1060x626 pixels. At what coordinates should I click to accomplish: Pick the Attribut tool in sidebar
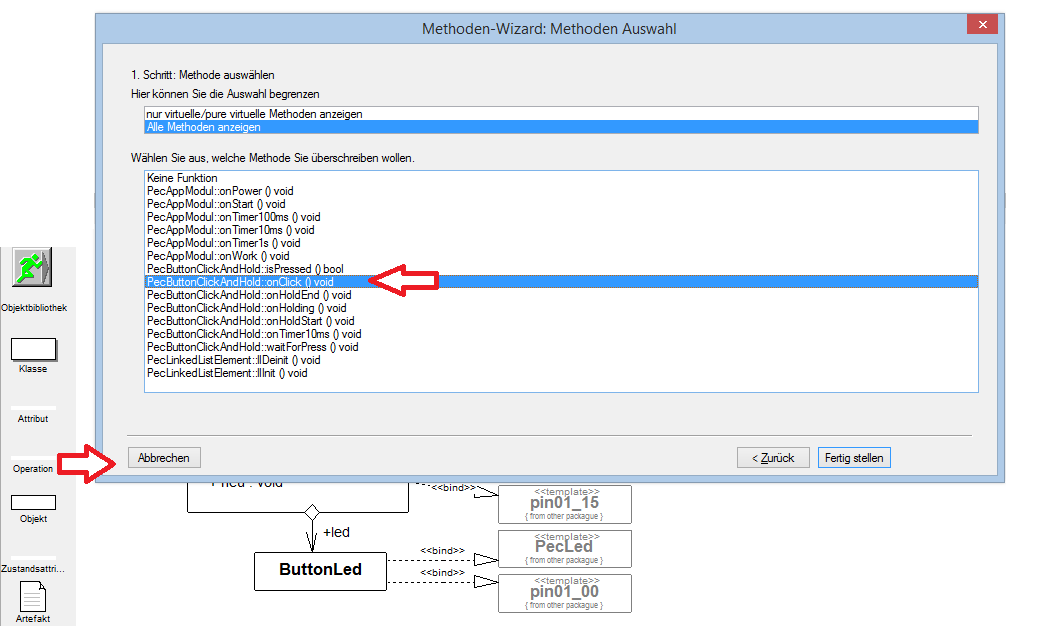[33, 418]
